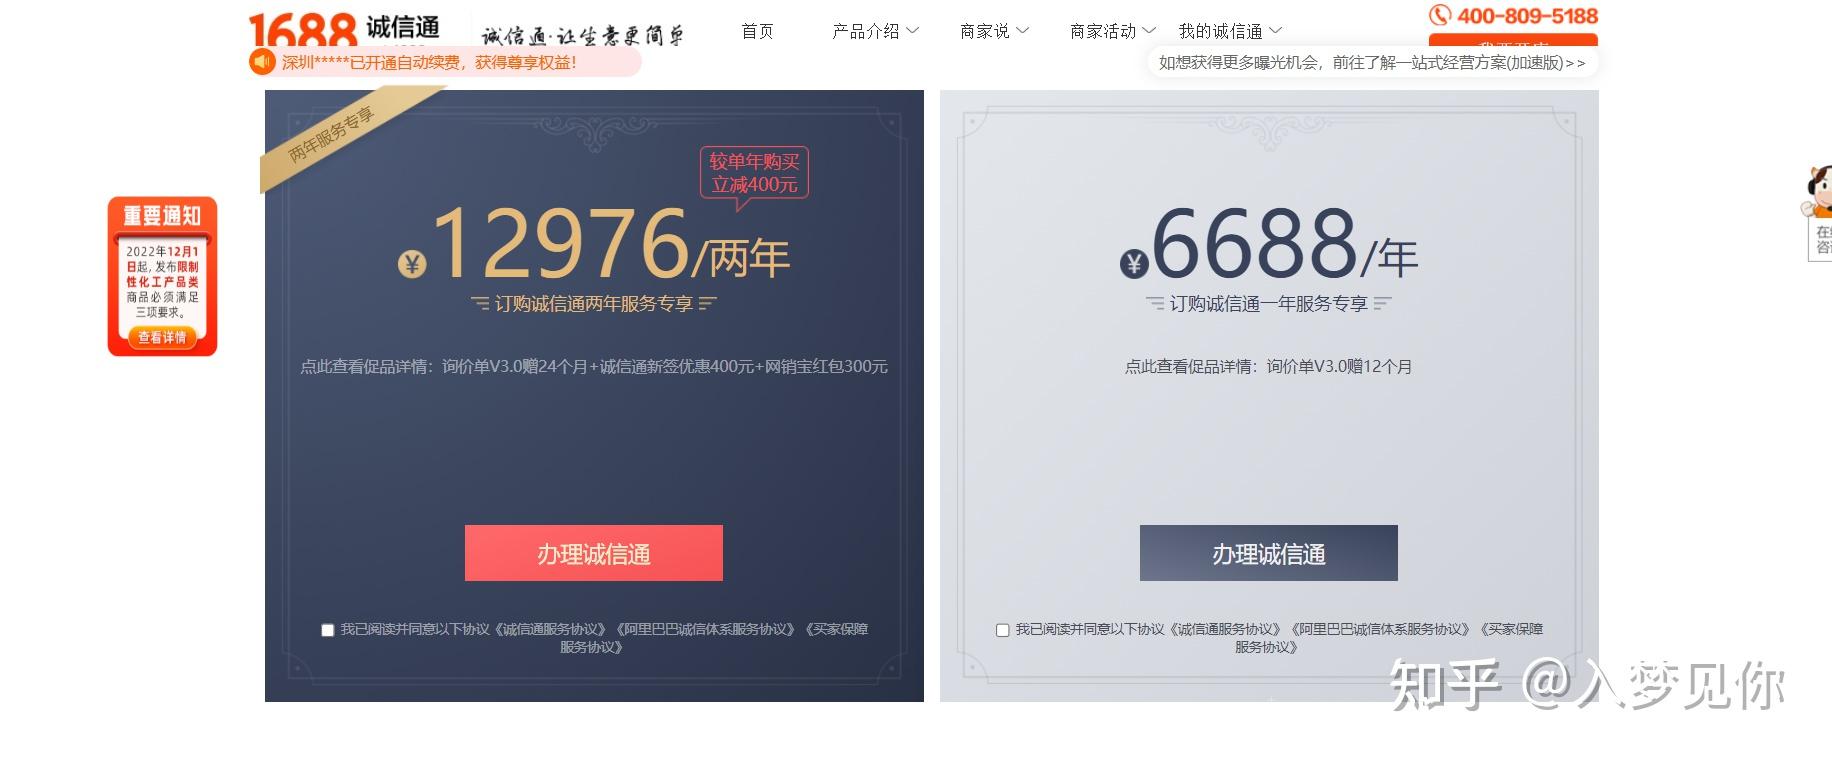Viewport: 1832px width, 760px height.
Task: Check the agreement box on two-year plan
Action: [327, 630]
